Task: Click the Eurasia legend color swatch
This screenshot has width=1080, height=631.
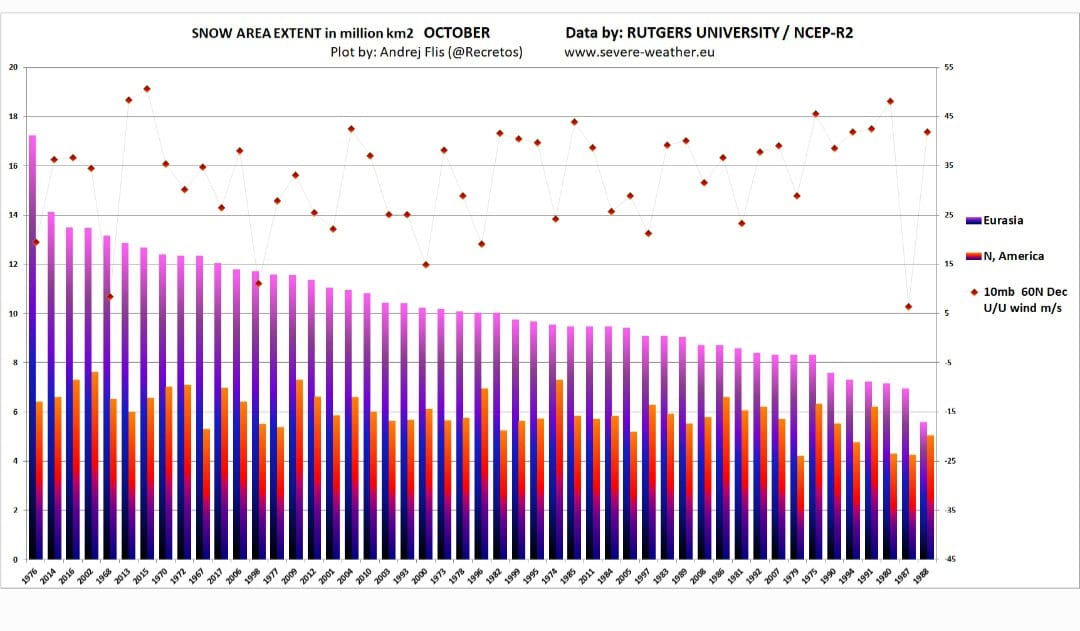Action: (973, 220)
